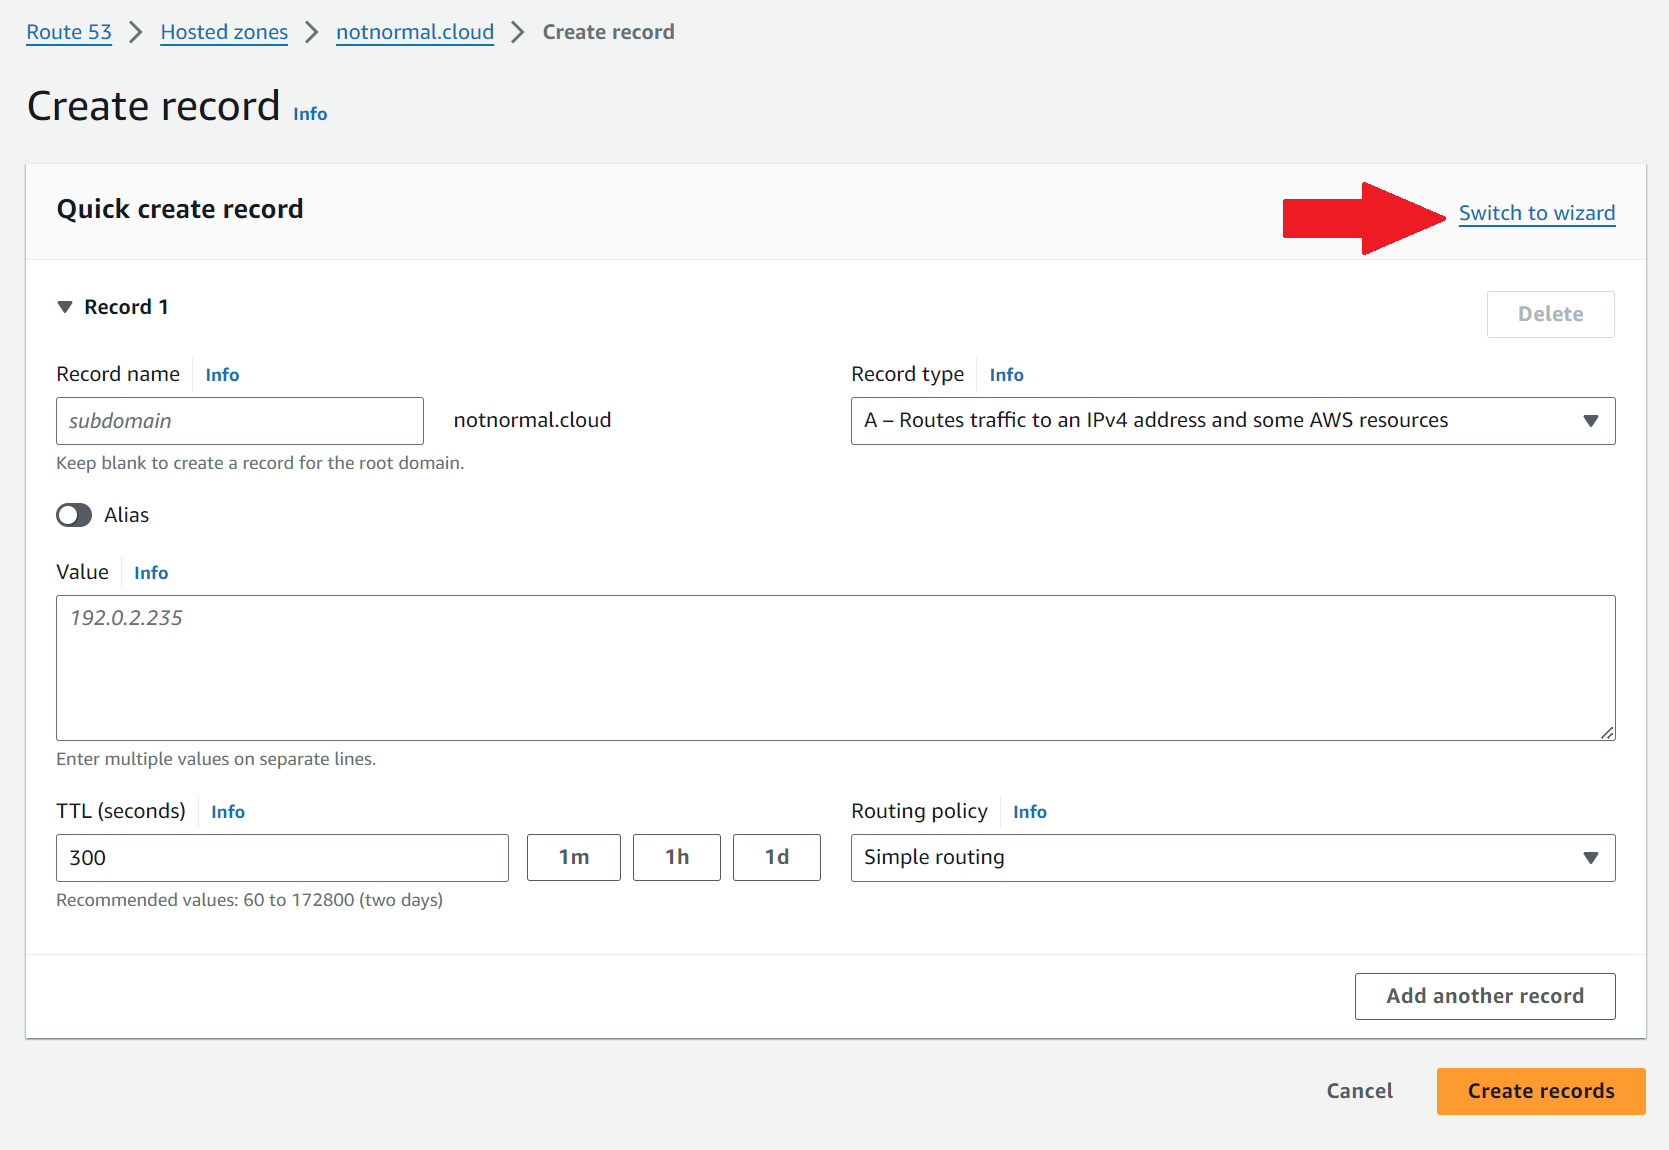
Task: Click the Delete button for Record 1
Action: 1550,314
